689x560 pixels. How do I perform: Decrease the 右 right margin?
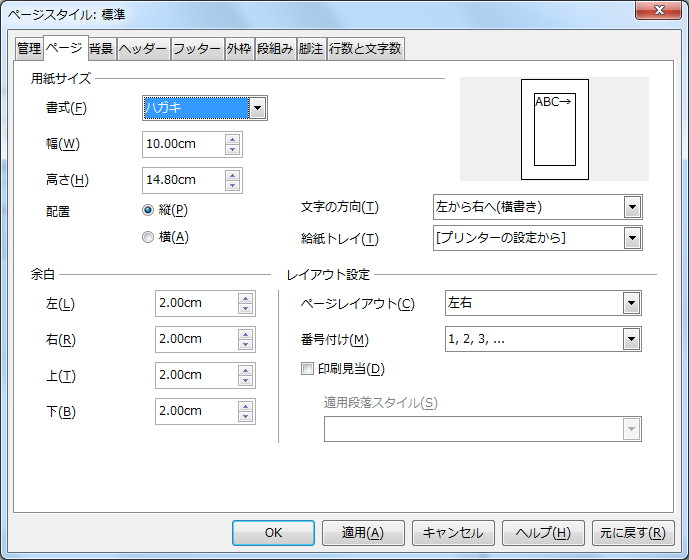(x=246, y=345)
